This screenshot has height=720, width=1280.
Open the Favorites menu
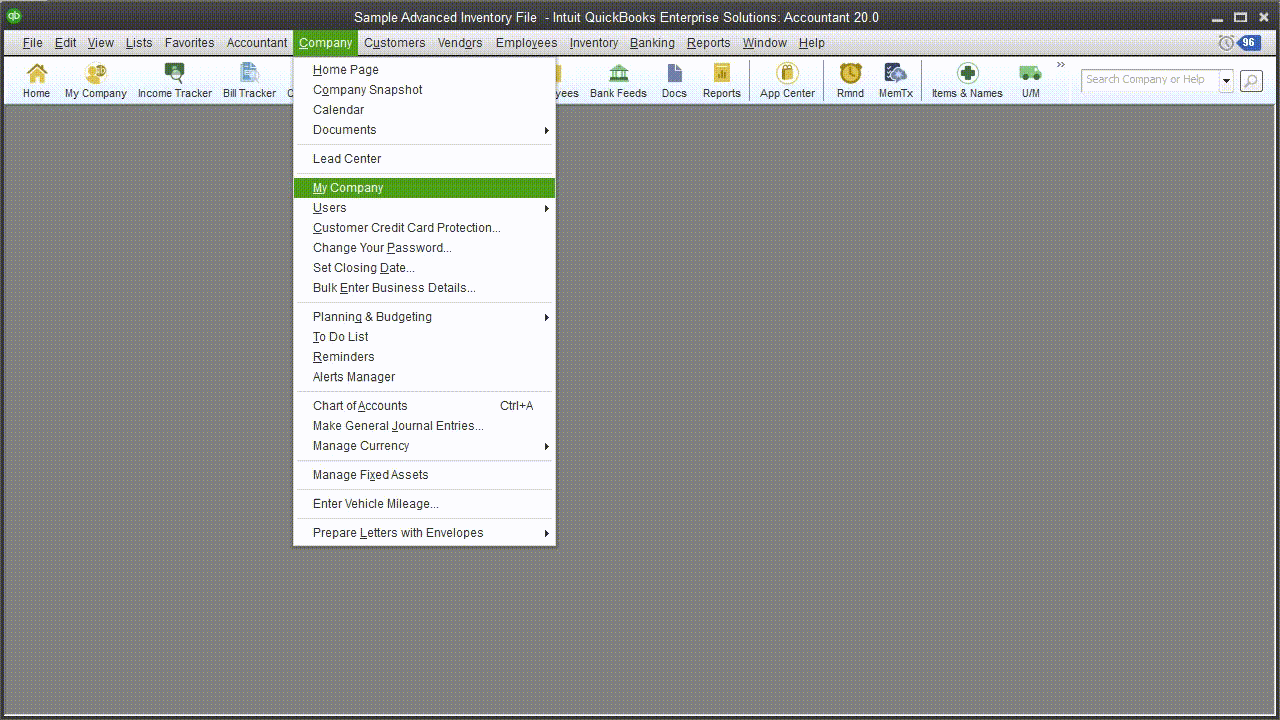click(190, 43)
